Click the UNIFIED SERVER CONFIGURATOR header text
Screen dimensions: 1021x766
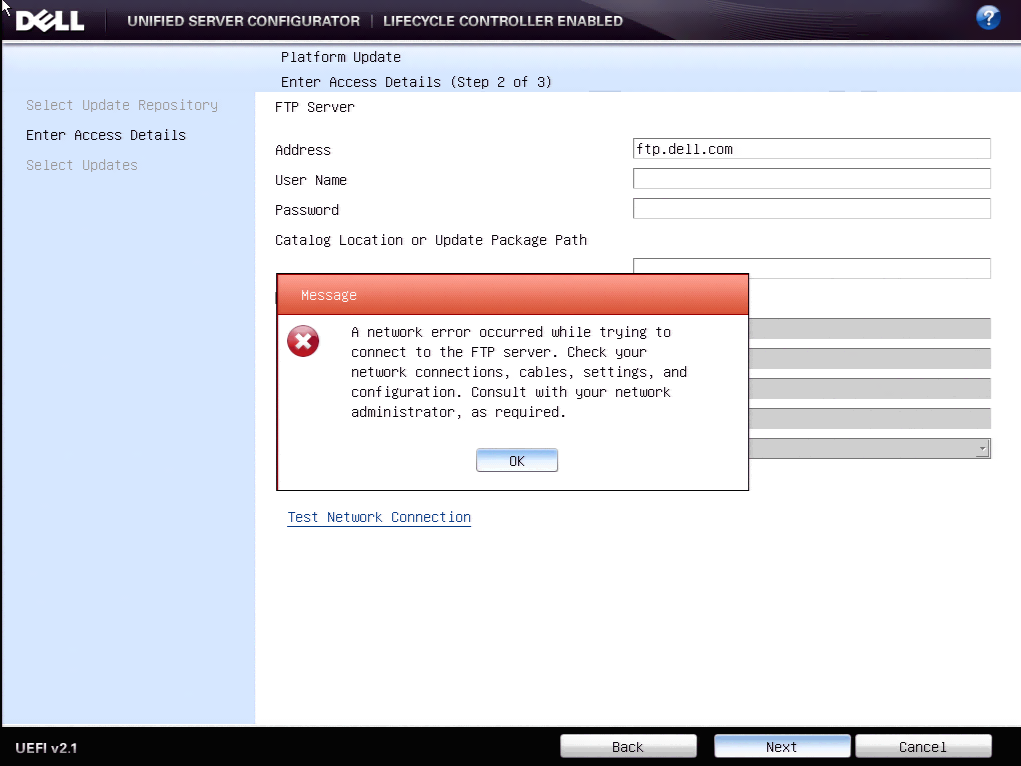[x=243, y=20]
